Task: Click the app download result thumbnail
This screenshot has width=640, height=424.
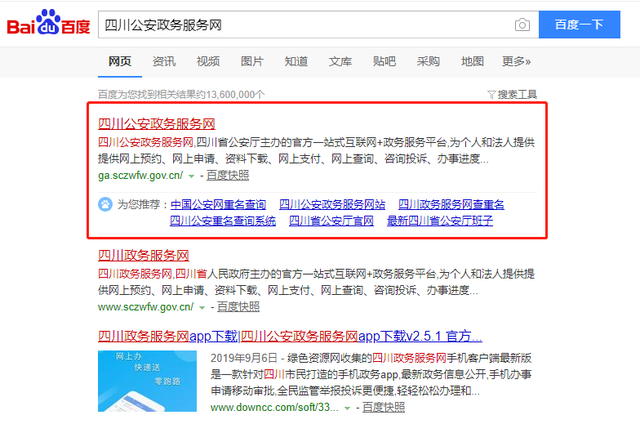Action: [147, 381]
